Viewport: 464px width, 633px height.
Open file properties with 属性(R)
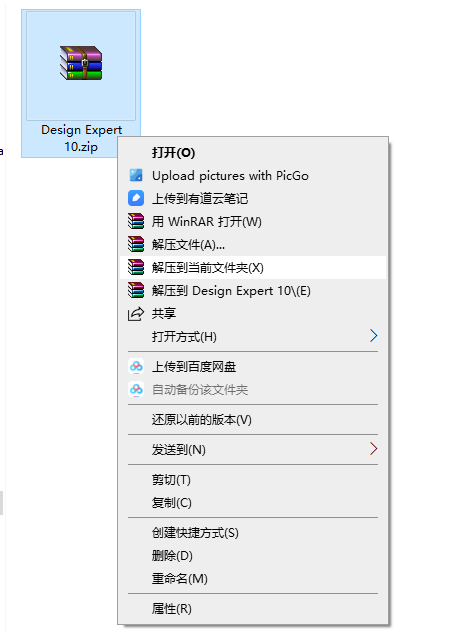(x=253, y=609)
